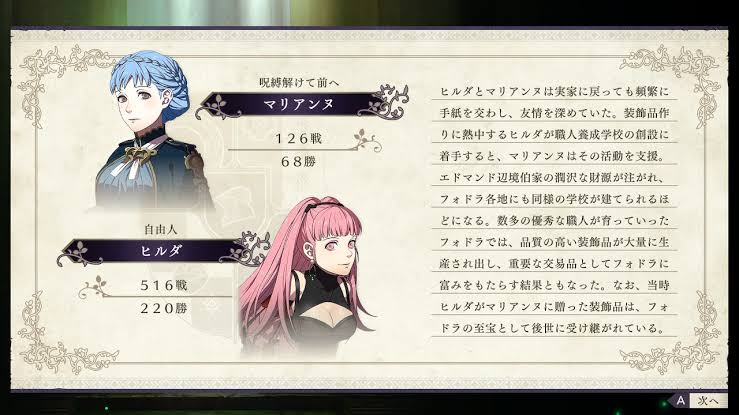Click the A button icon
Screen dimensions: 739x415
coord(680,400)
